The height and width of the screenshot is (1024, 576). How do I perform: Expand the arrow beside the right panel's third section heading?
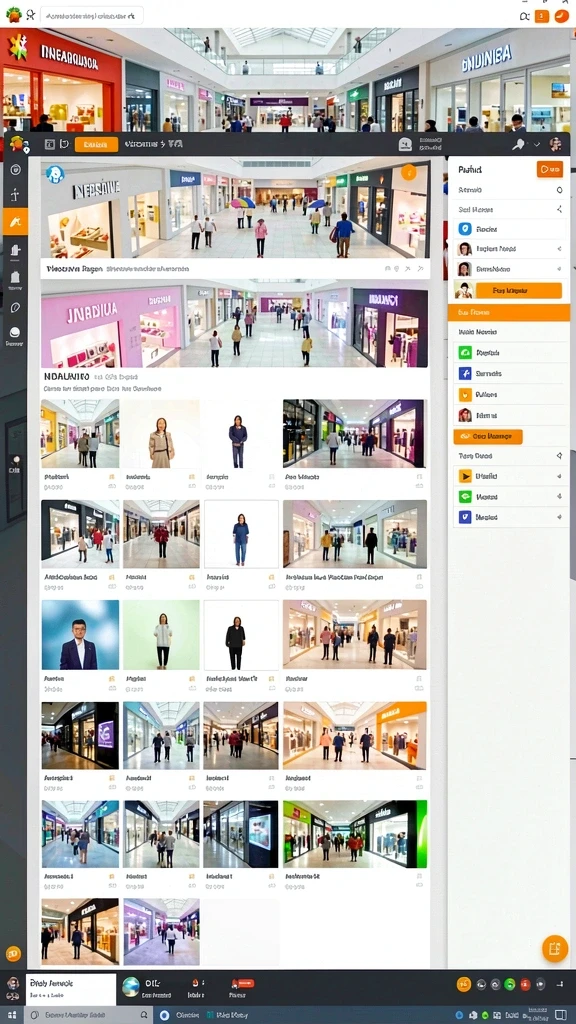(559, 456)
